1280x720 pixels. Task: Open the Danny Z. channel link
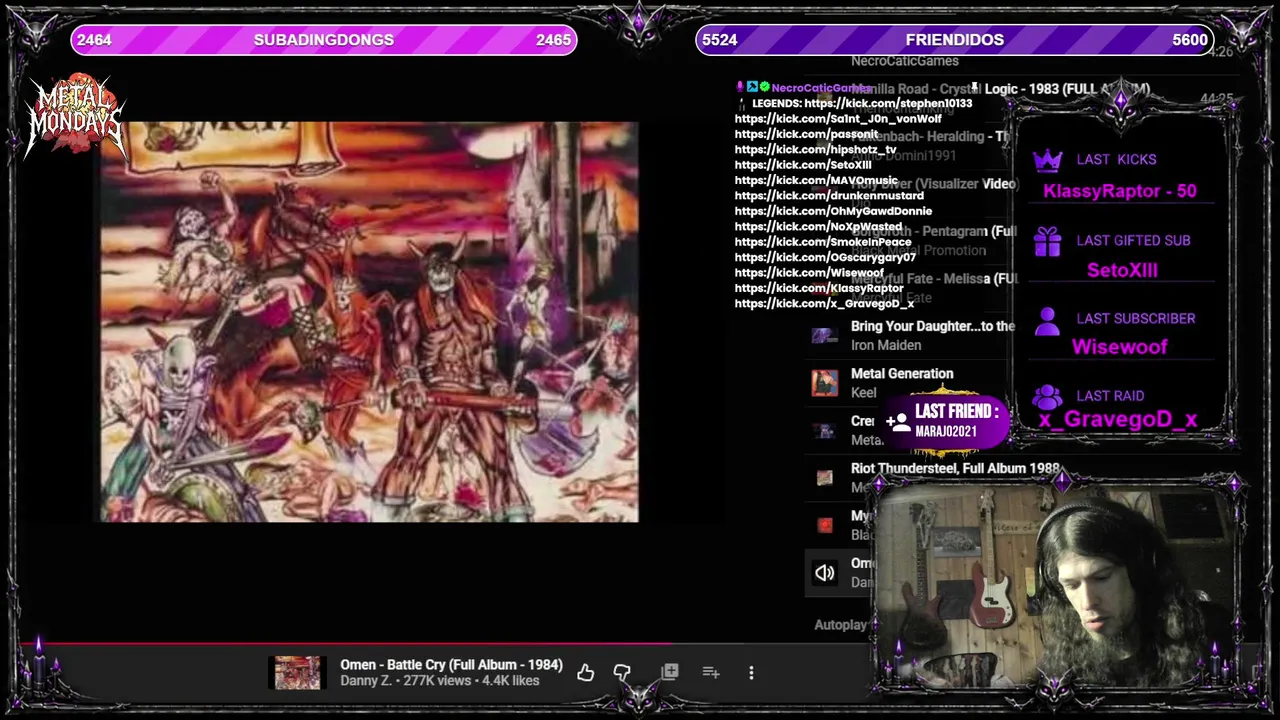(x=366, y=681)
